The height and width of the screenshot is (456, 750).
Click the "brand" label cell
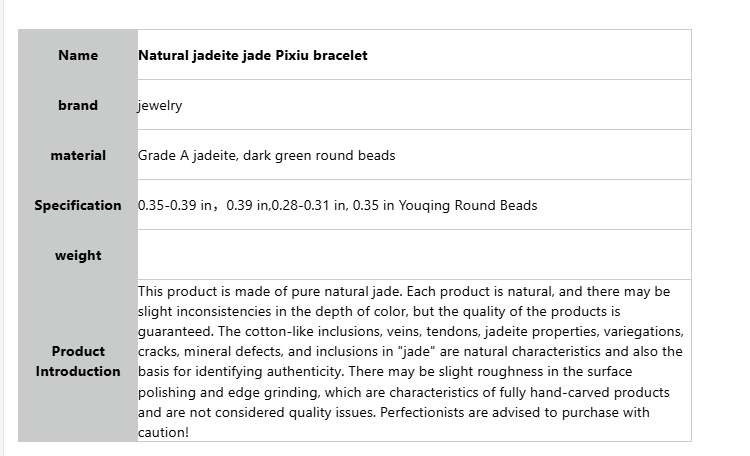[x=78, y=105]
